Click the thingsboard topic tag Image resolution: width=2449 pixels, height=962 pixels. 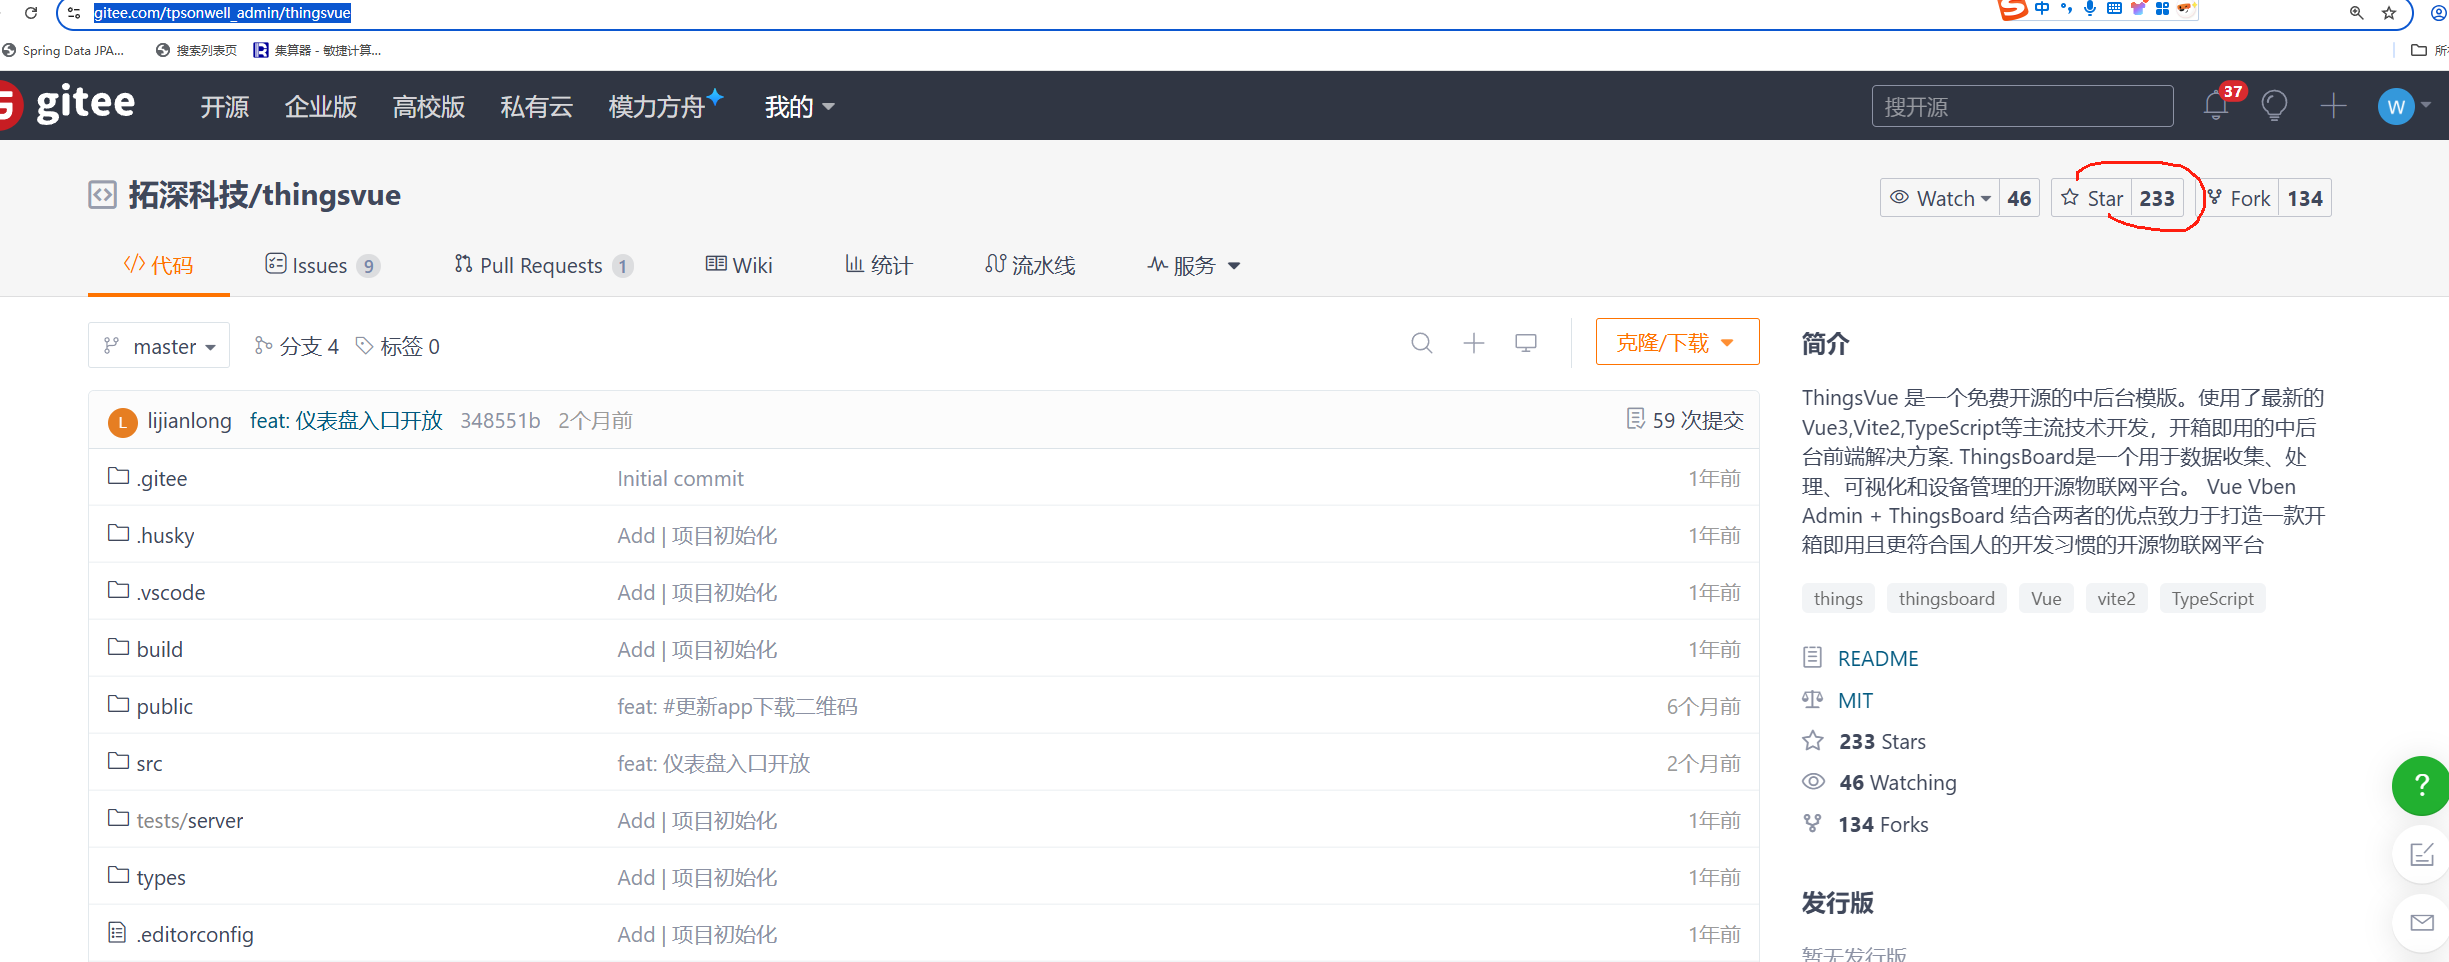click(1946, 598)
